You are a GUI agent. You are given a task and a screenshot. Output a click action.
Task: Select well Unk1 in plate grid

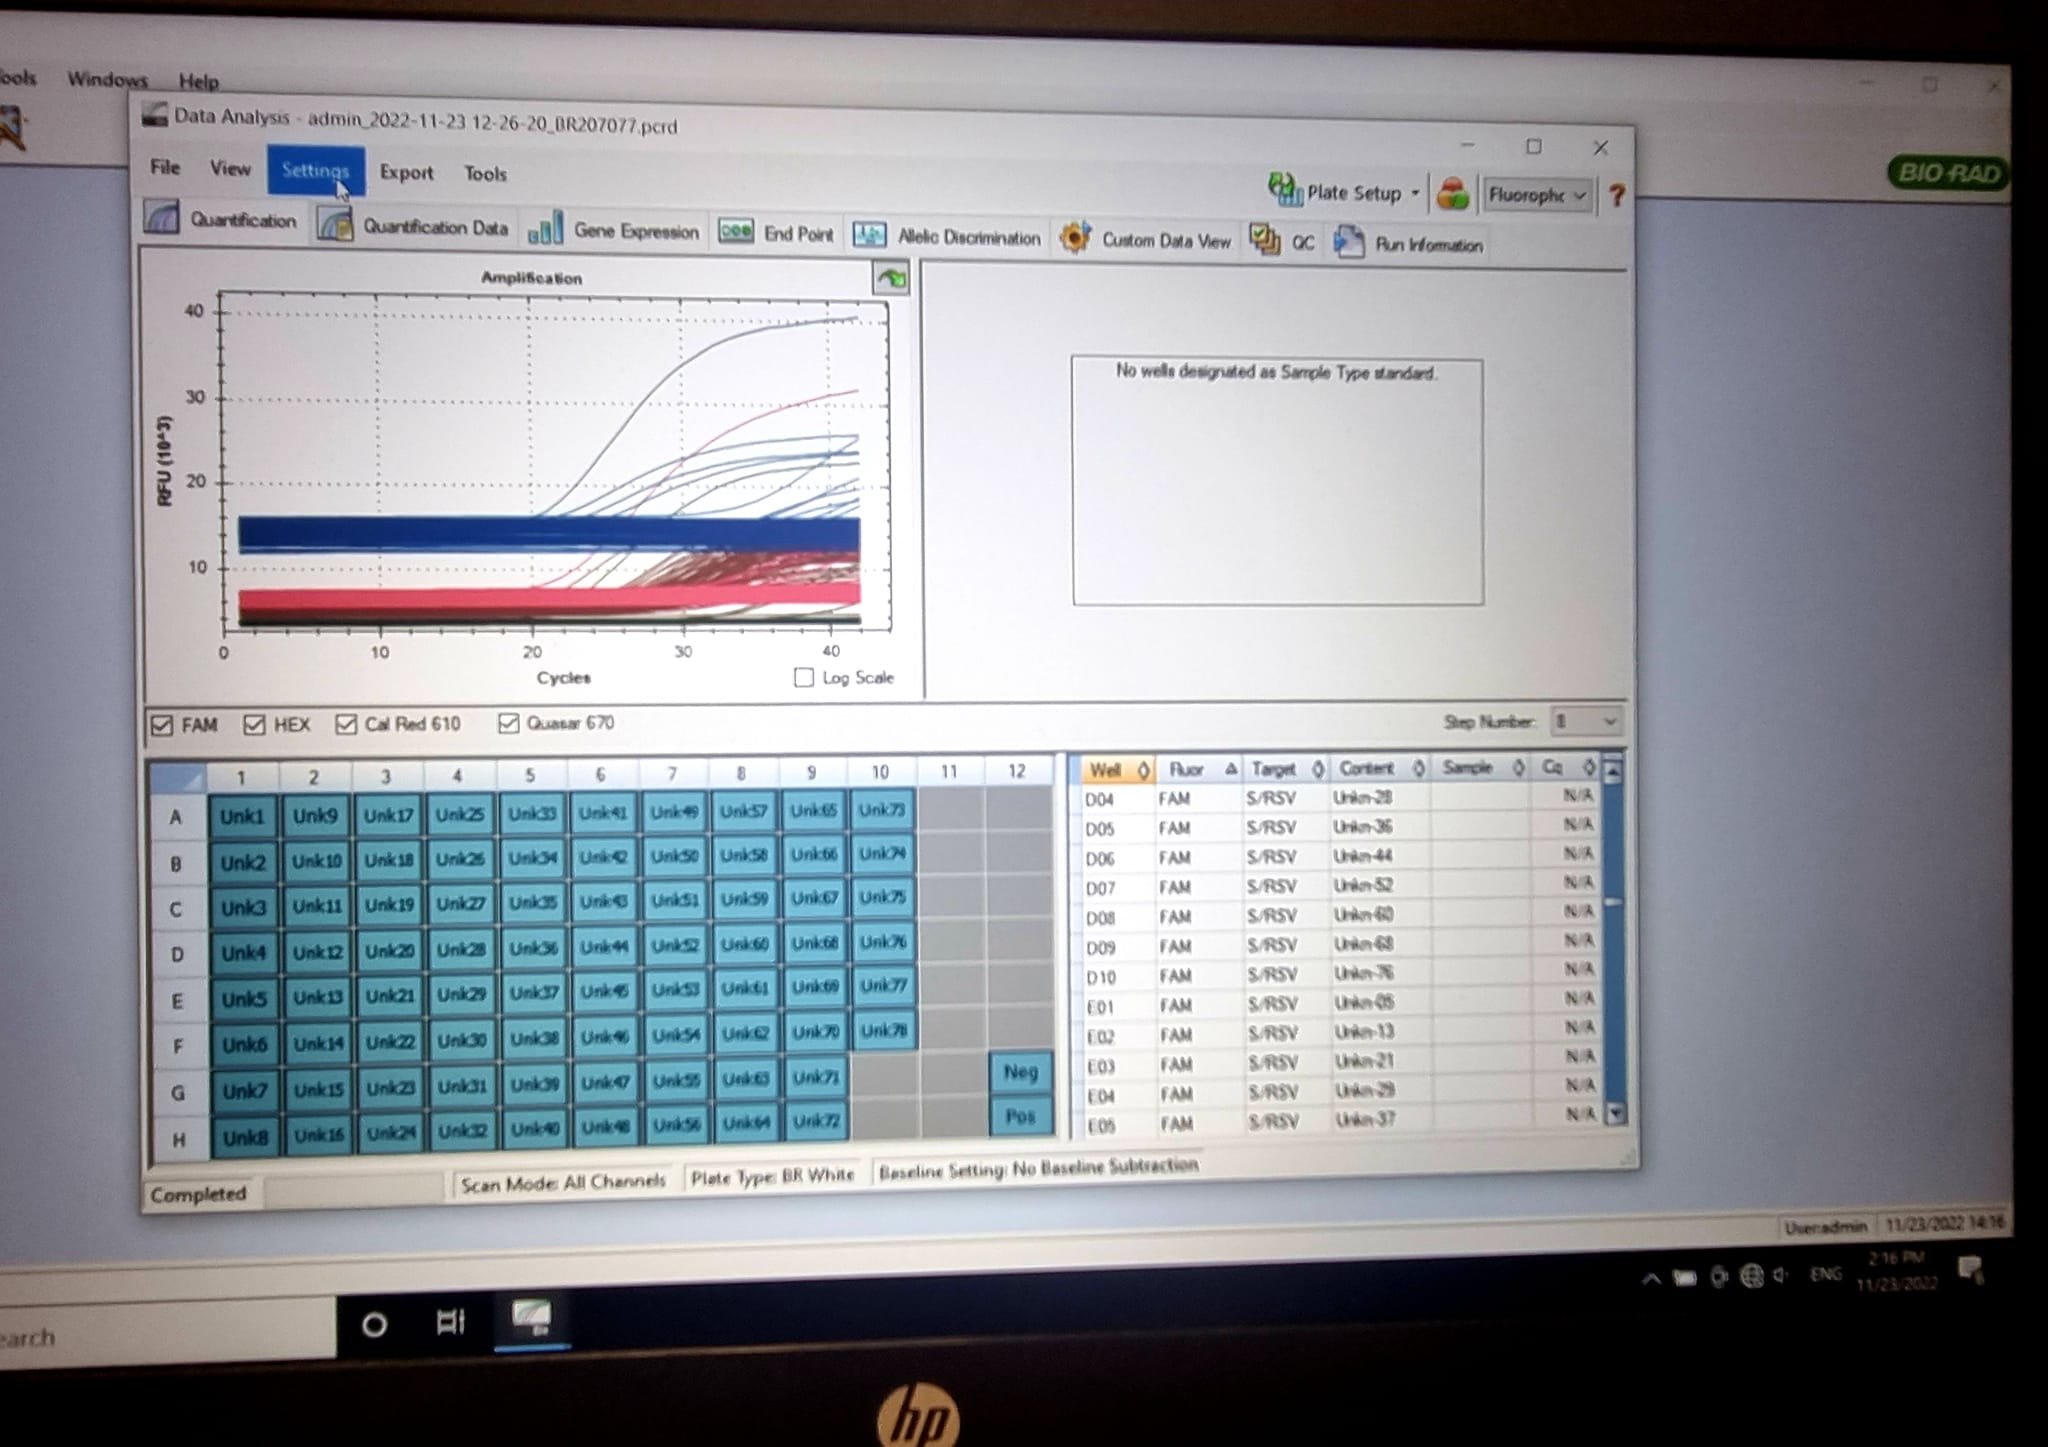[242, 816]
